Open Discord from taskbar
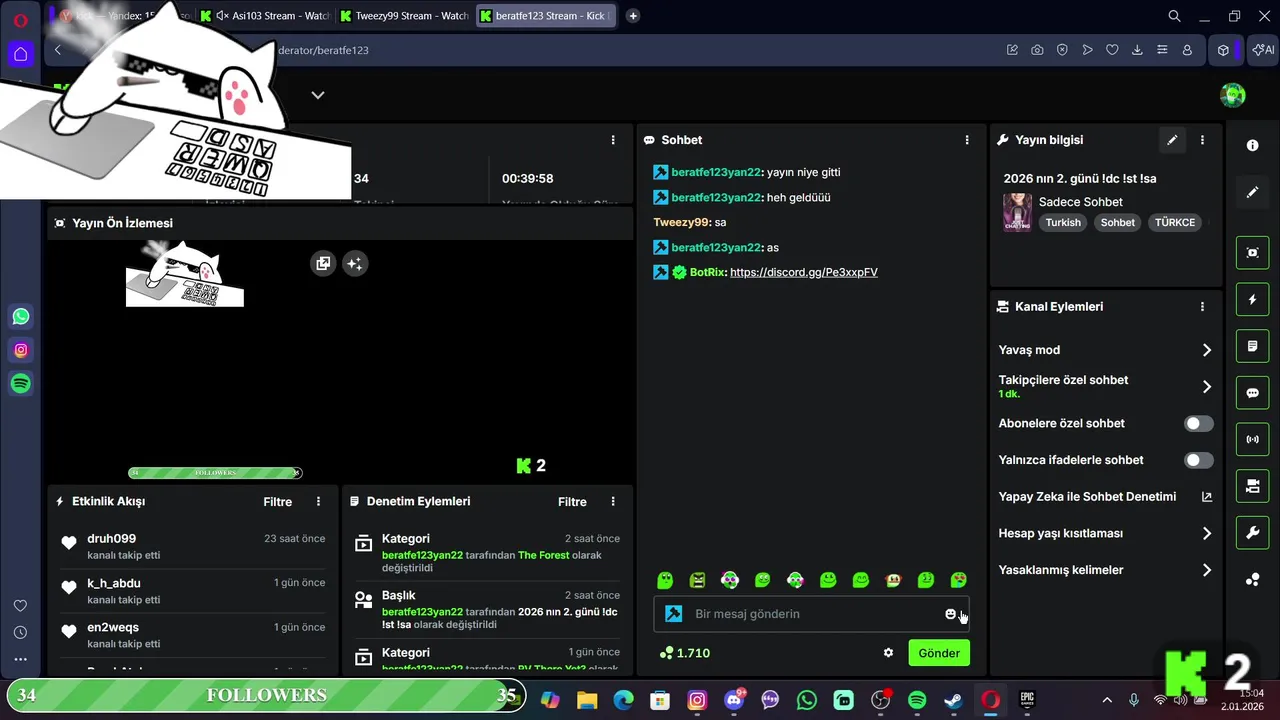The image size is (1280, 720). 734,700
